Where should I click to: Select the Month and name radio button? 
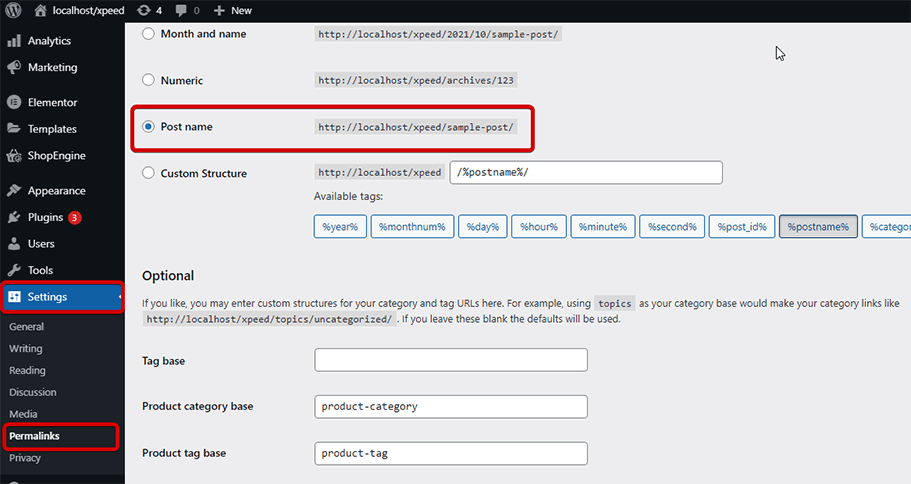(x=149, y=34)
